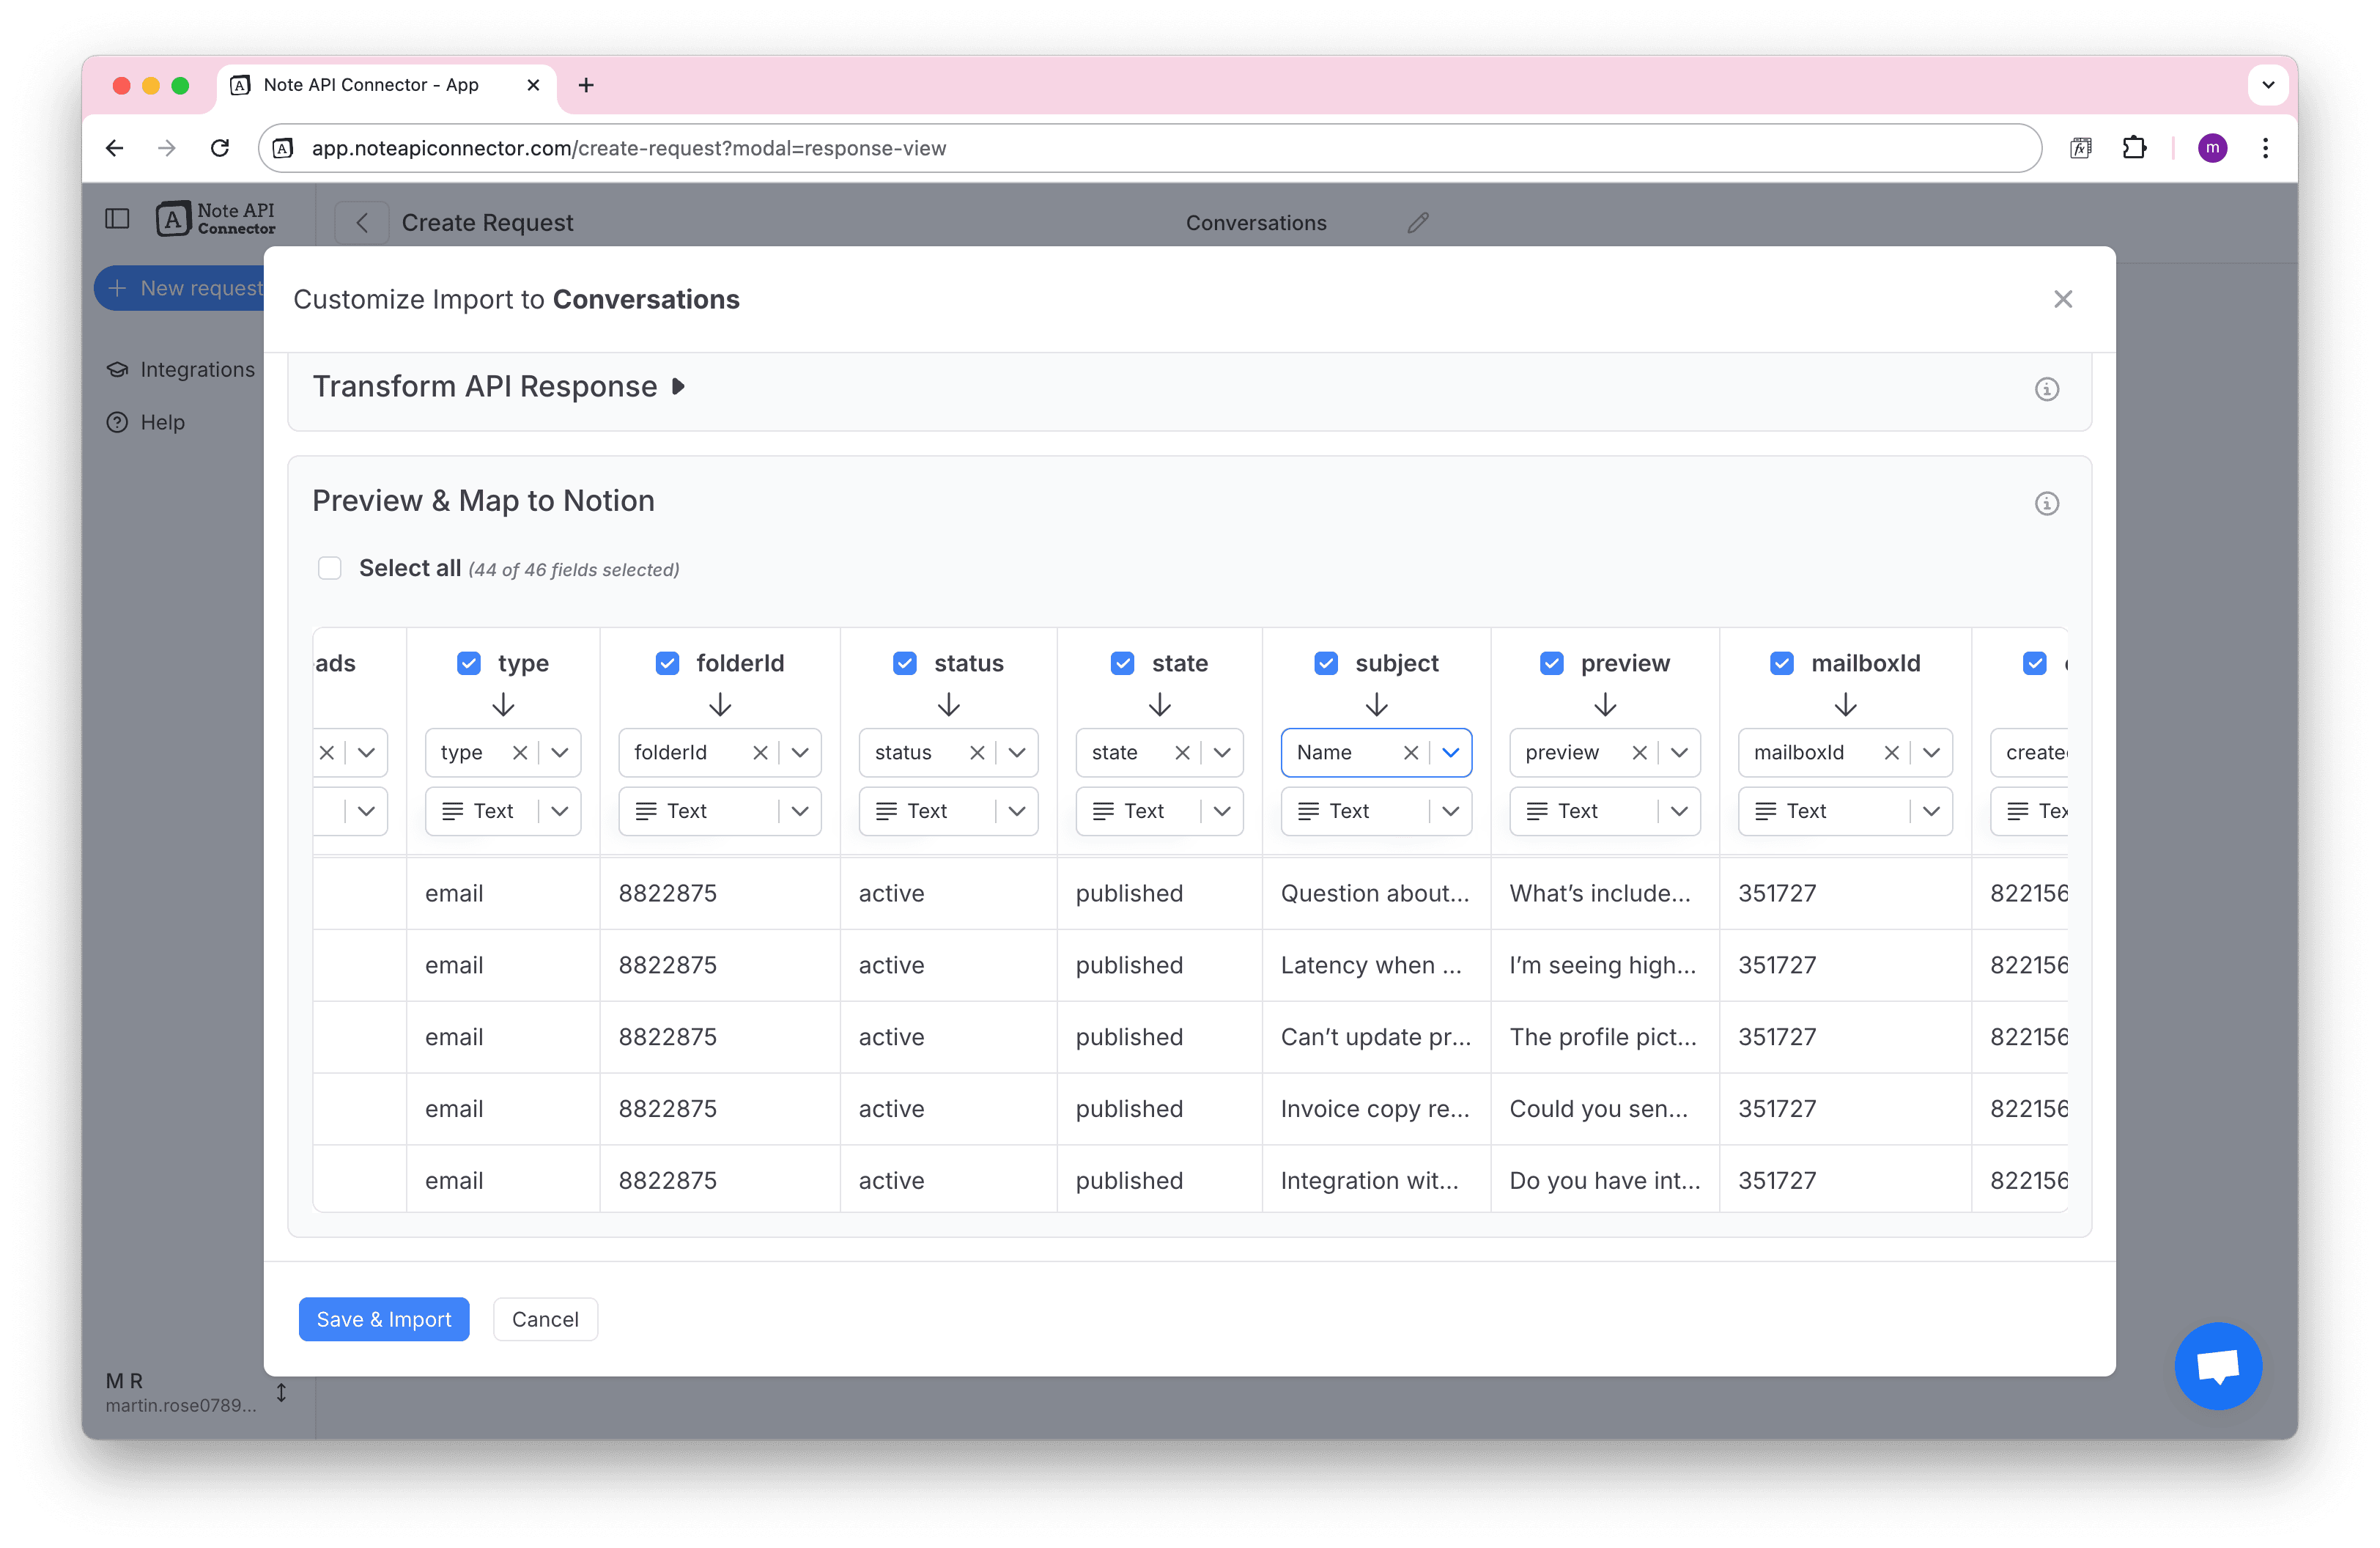Click the 'Invoice copy re...' subject cell
This screenshot has height=1548, width=2380.
pyautogui.click(x=1375, y=1109)
